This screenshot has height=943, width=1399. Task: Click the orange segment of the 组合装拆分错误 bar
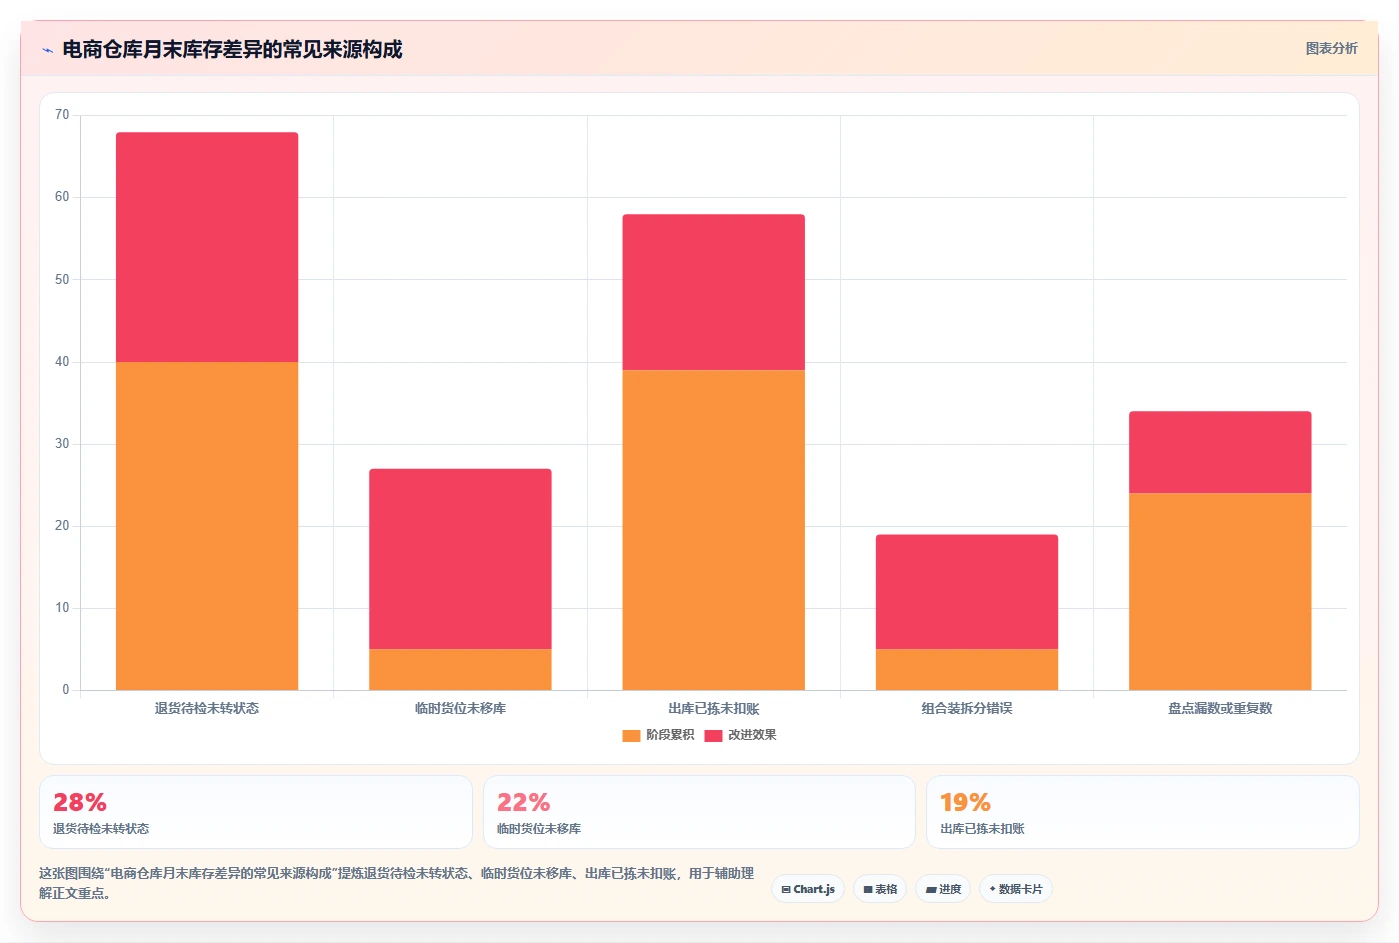[967, 669]
